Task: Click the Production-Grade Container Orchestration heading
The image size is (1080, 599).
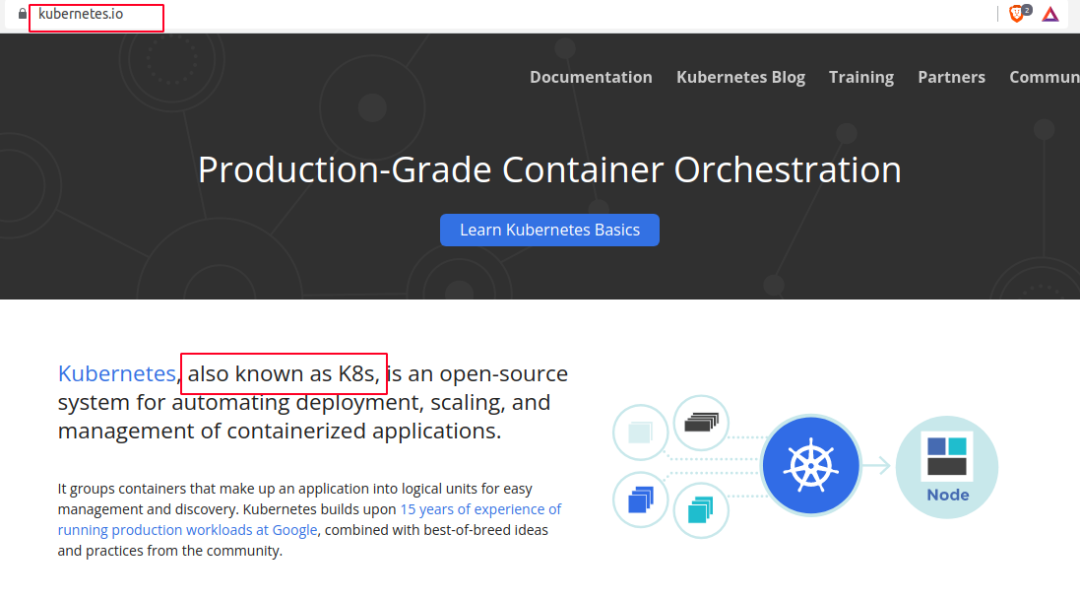Action: click(x=549, y=169)
